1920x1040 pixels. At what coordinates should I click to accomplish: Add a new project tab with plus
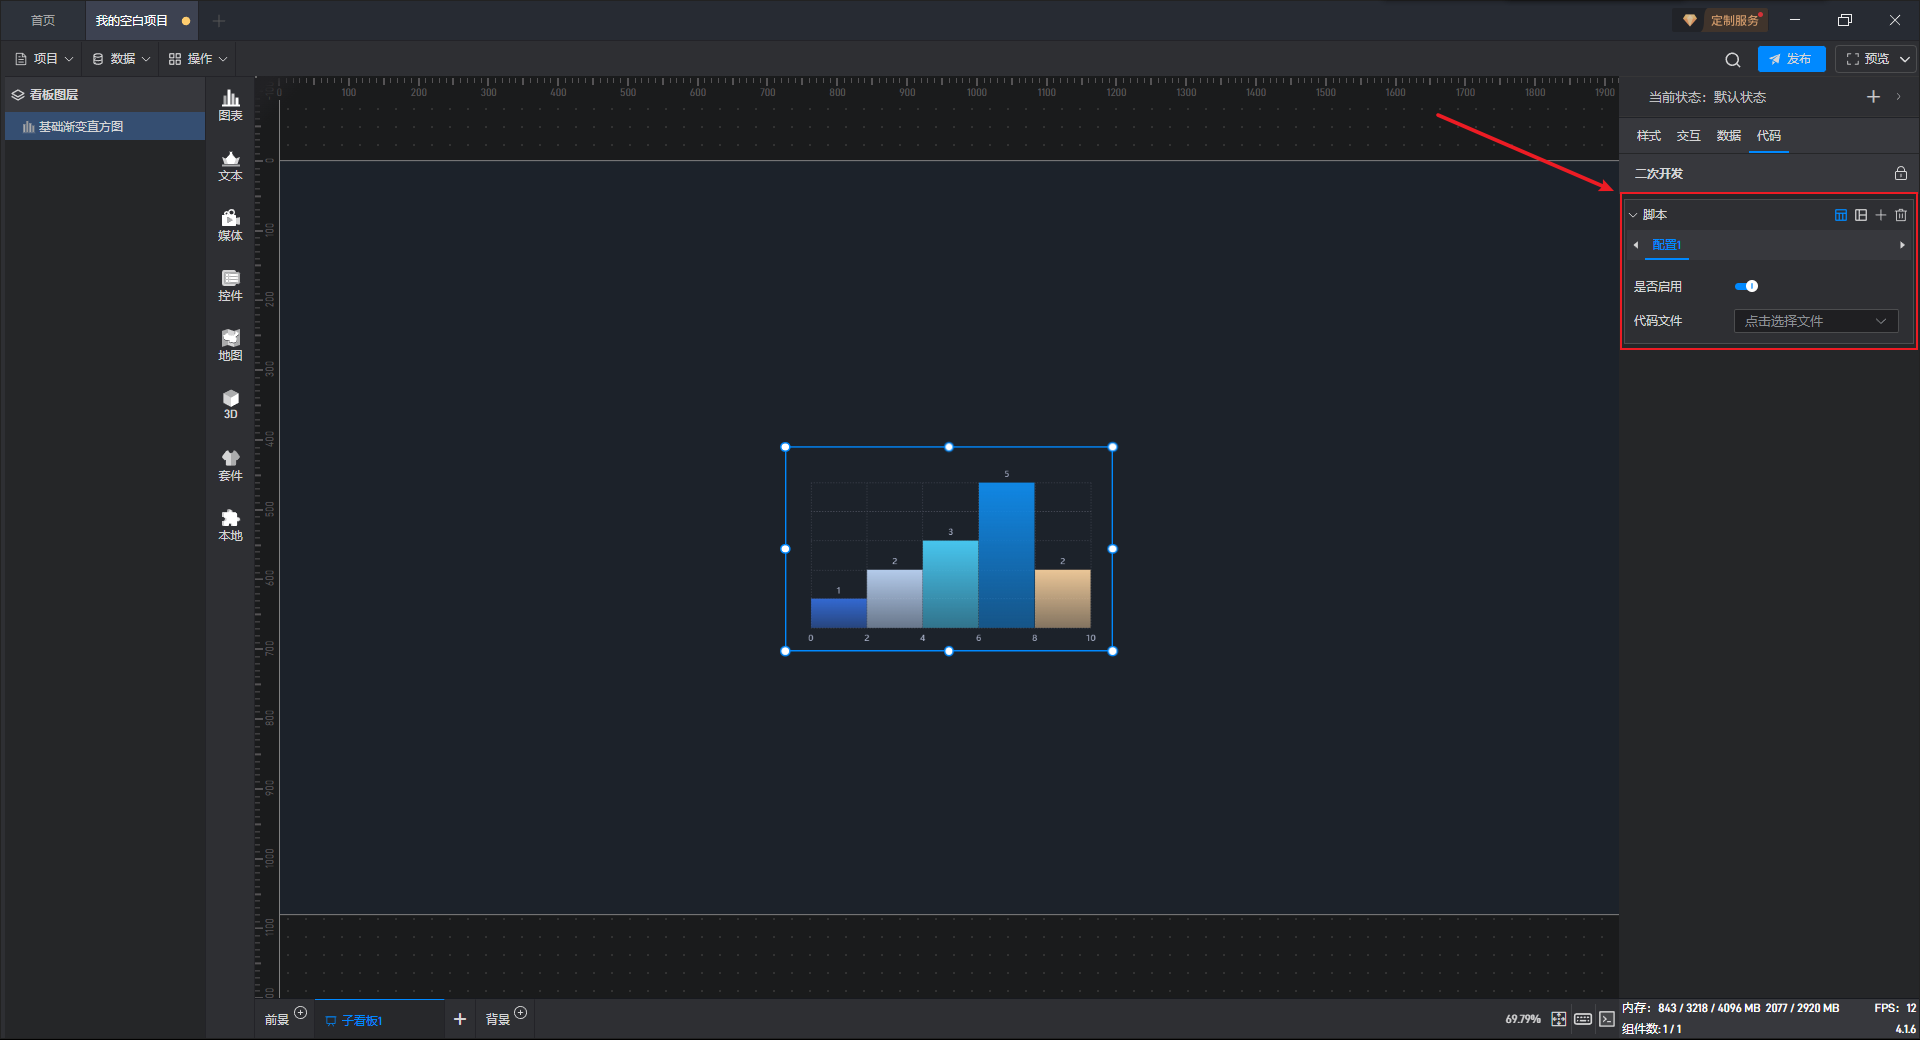click(219, 20)
